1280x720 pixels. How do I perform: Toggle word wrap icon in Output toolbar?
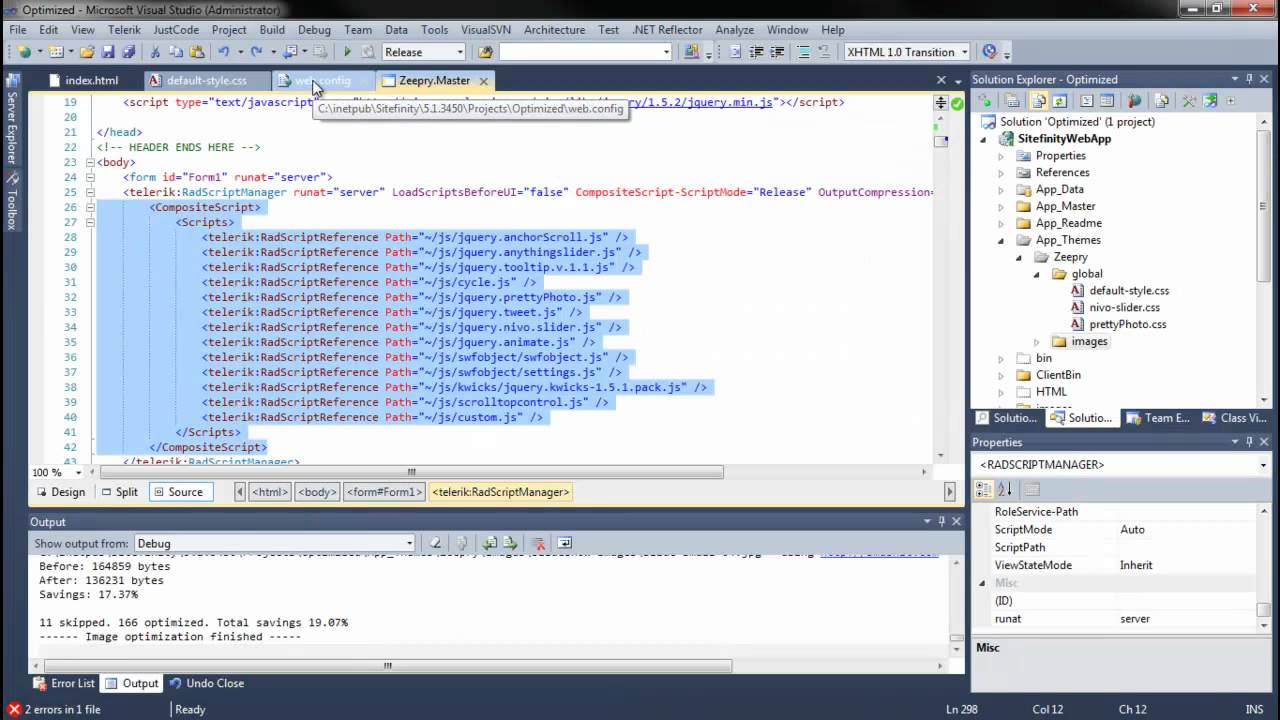point(565,543)
